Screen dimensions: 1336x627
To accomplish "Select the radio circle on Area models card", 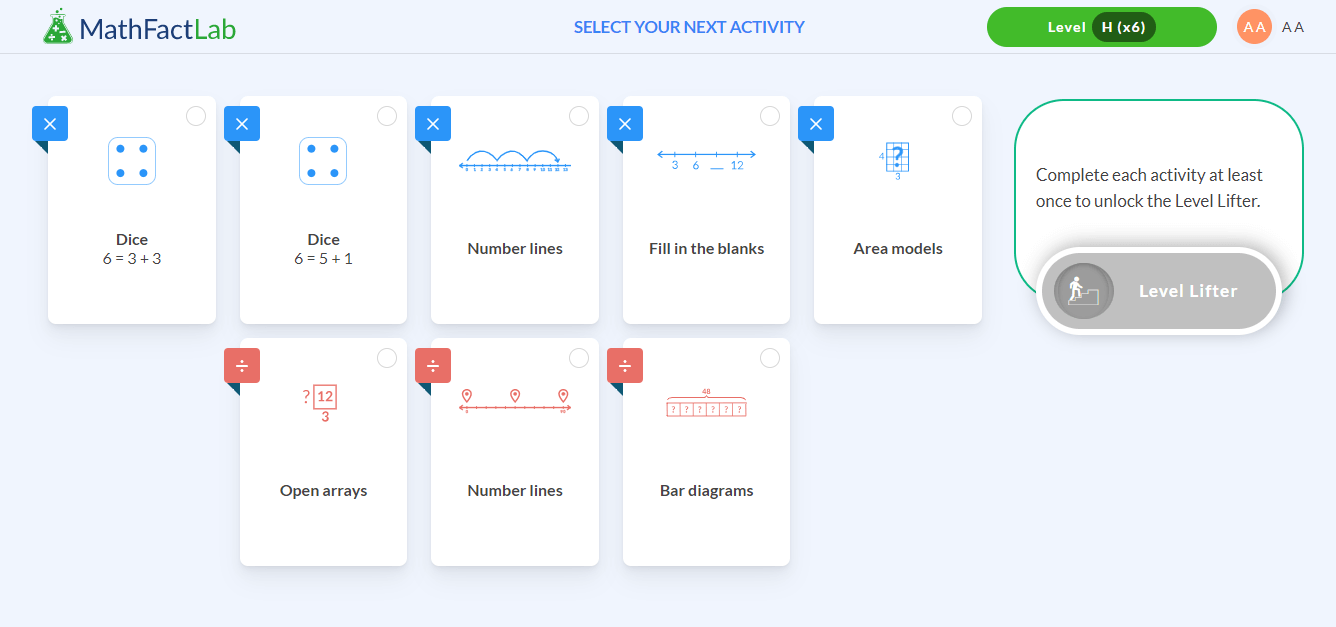I will [x=962, y=116].
